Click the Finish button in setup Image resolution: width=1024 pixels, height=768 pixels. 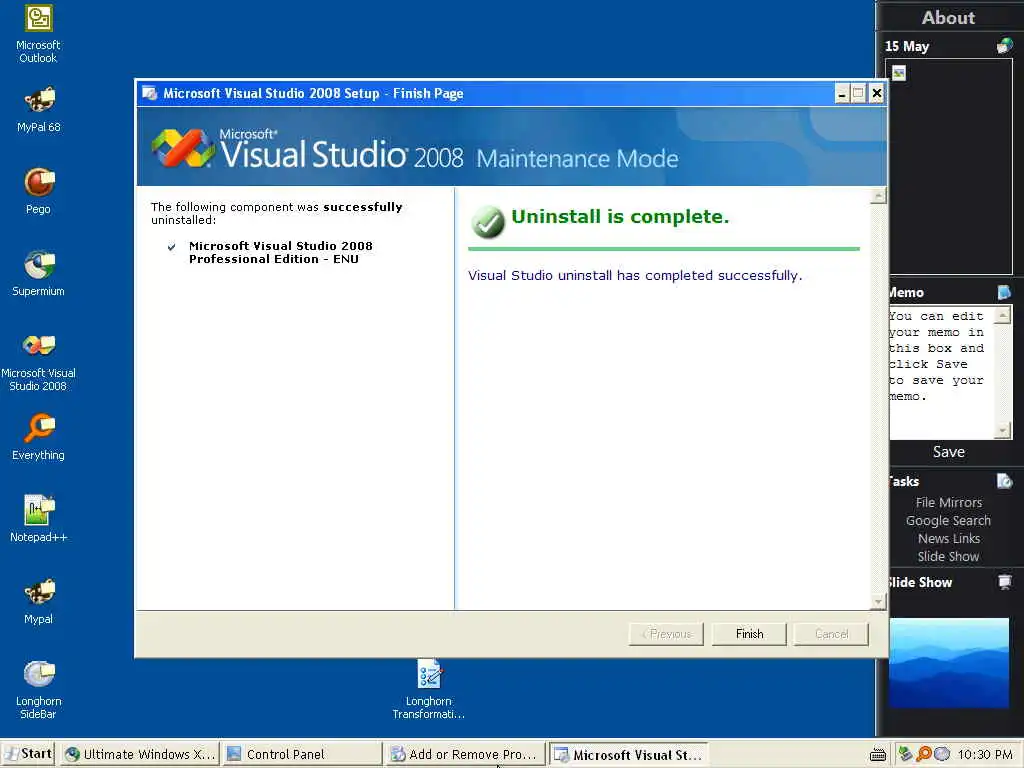pos(748,633)
